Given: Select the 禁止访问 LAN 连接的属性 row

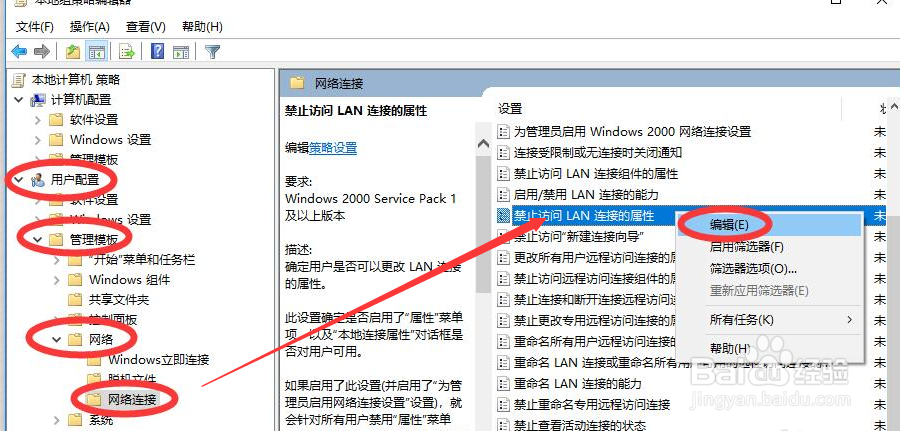Looking at the screenshot, I should coord(584,216).
